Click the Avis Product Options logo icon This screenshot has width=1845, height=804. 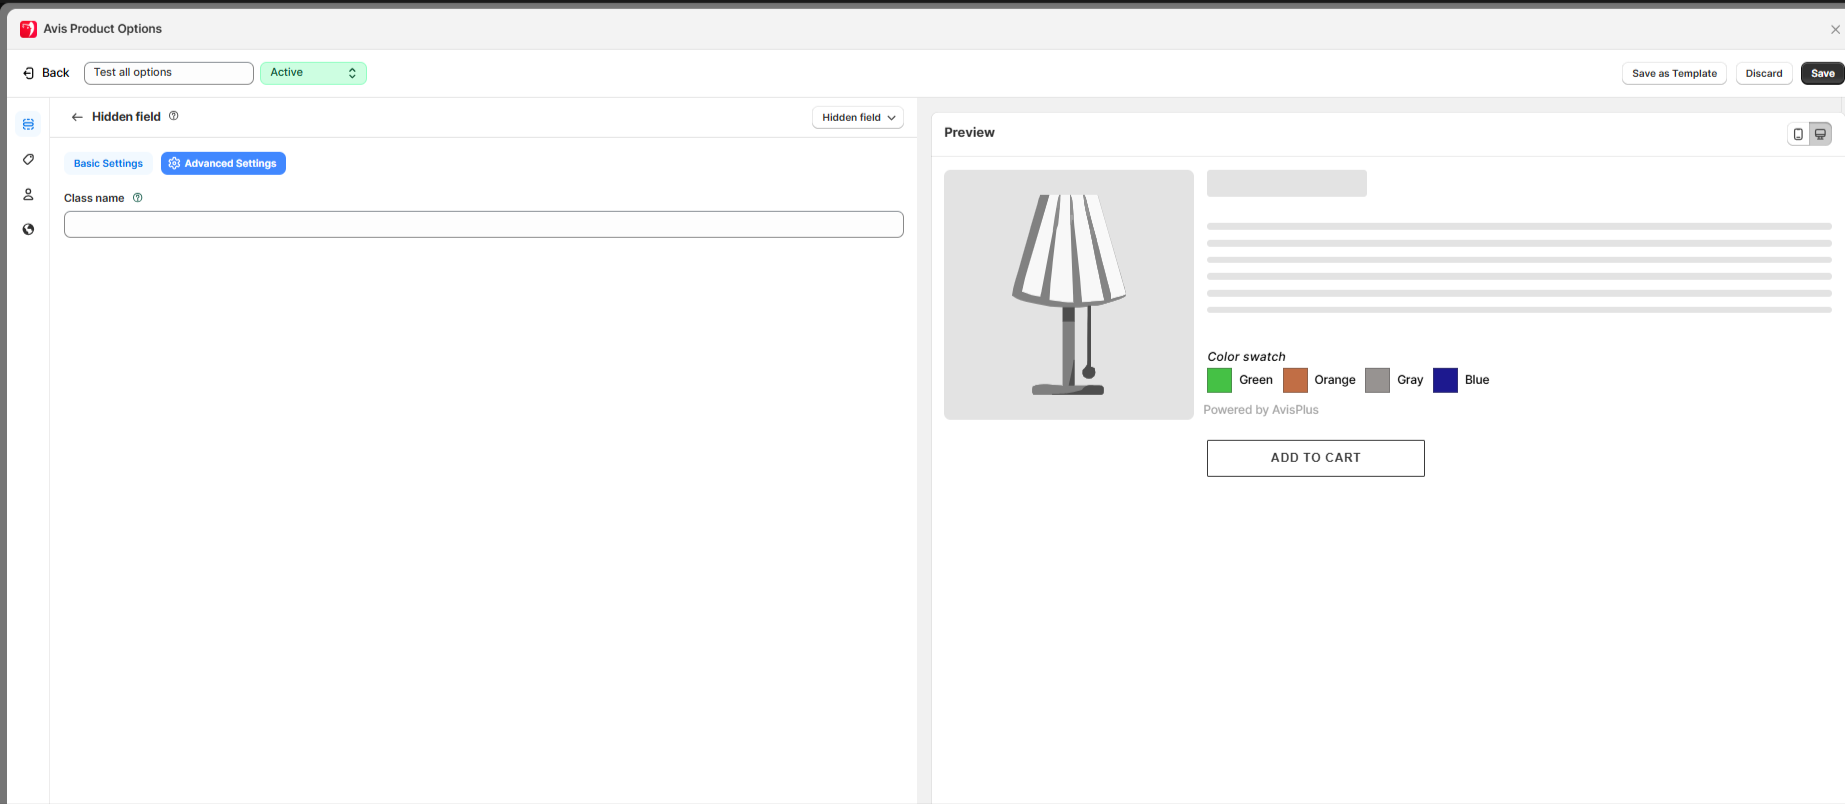[28, 29]
